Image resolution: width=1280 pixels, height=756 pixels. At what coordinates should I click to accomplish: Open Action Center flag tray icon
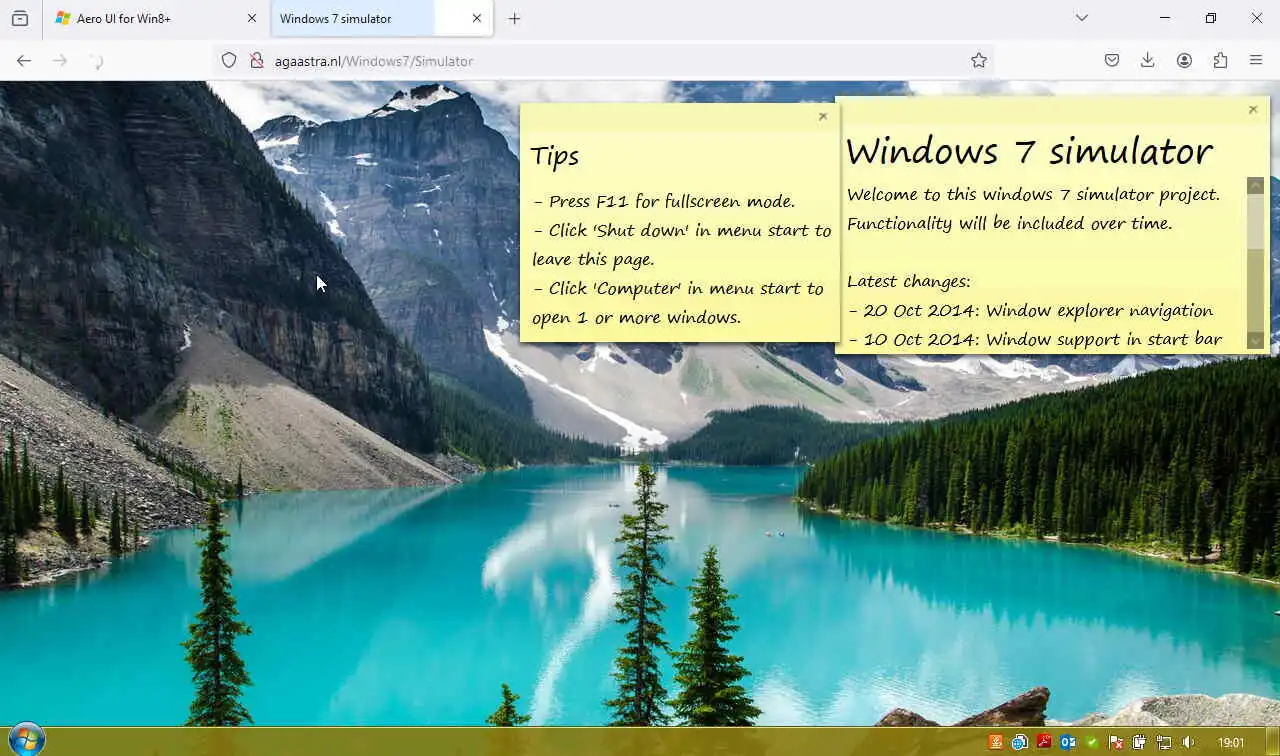tap(1116, 742)
